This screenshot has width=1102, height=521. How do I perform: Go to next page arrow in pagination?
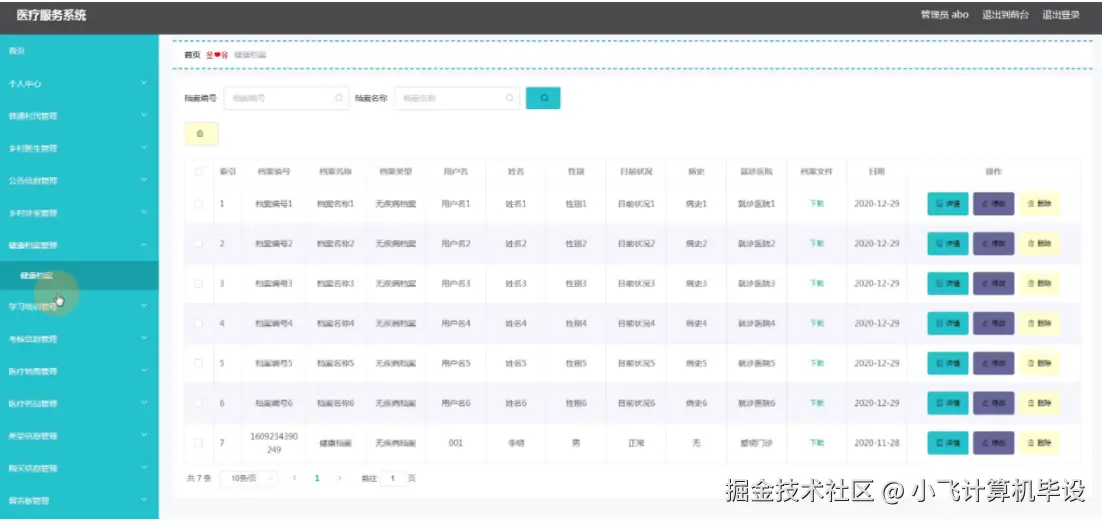339,478
